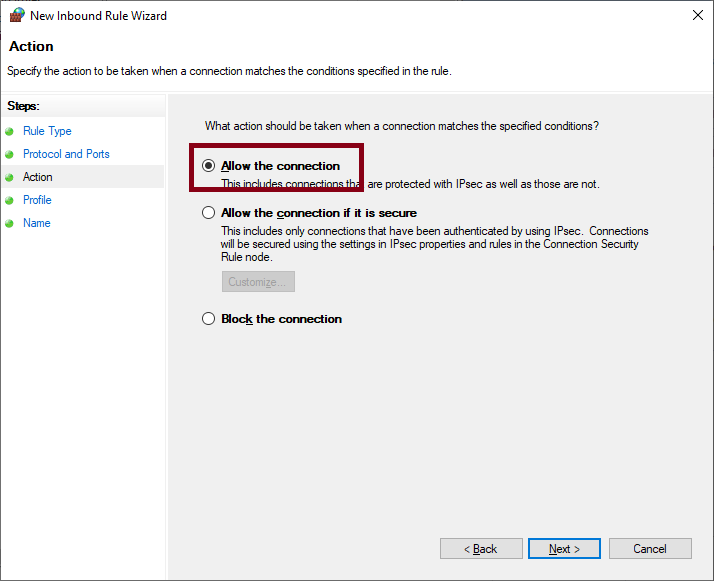Click the Action page heading
The width and height of the screenshot is (714, 581).
coord(31,46)
